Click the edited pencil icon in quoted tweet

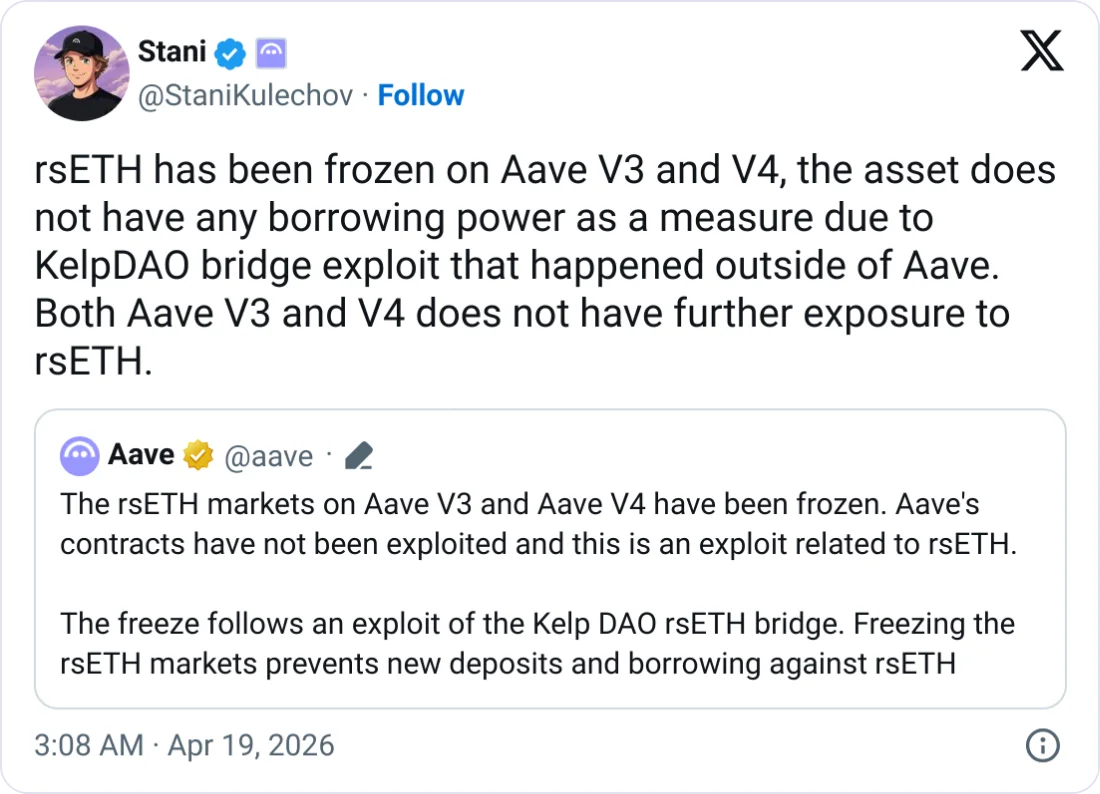point(358,458)
